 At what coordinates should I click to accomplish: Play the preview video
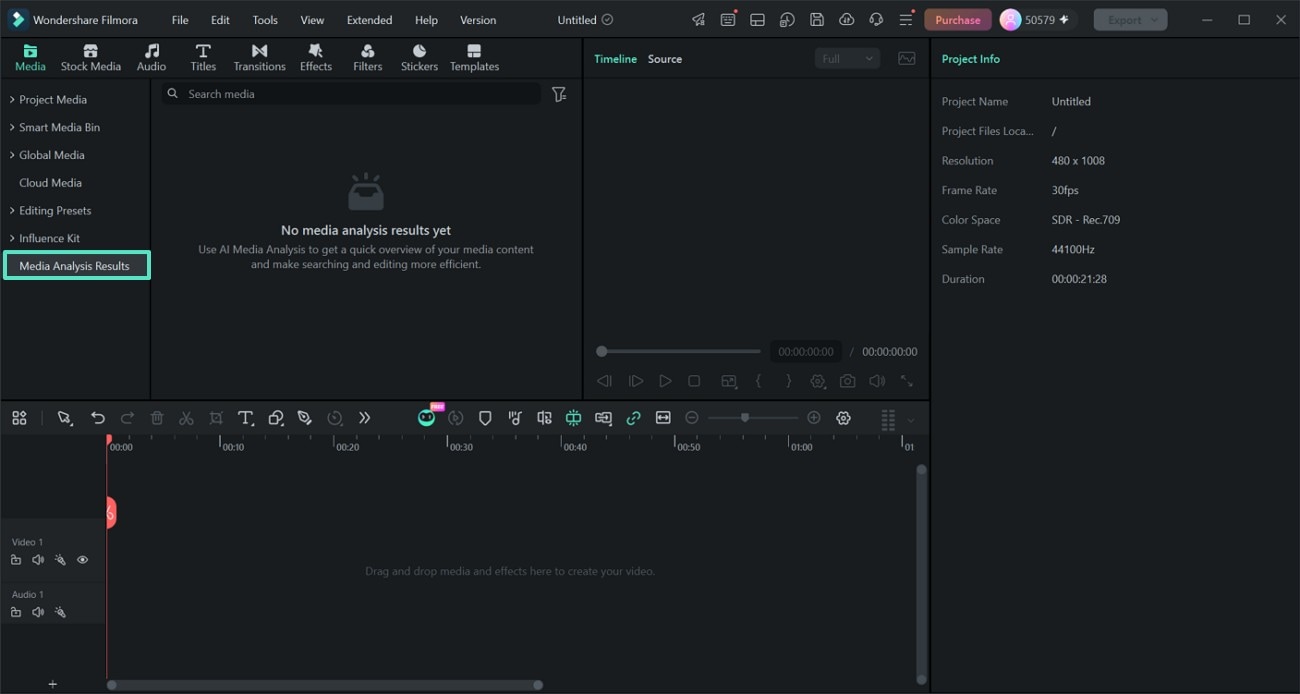tap(665, 381)
